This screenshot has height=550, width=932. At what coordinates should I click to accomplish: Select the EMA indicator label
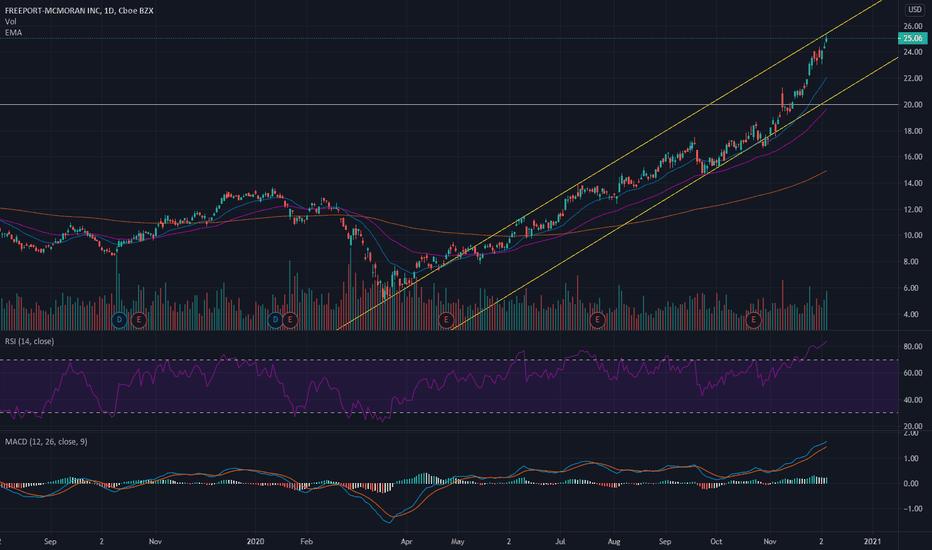[13, 33]
